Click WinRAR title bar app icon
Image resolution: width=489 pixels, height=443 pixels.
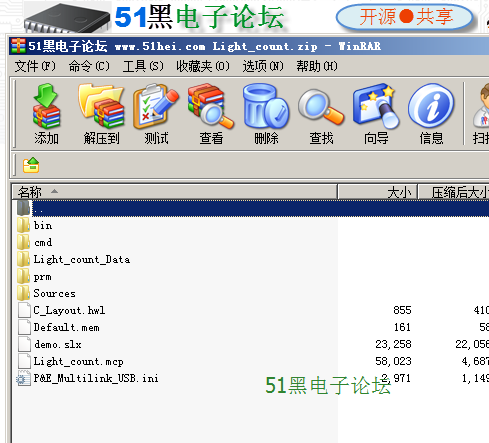click(x=18, y=46)
